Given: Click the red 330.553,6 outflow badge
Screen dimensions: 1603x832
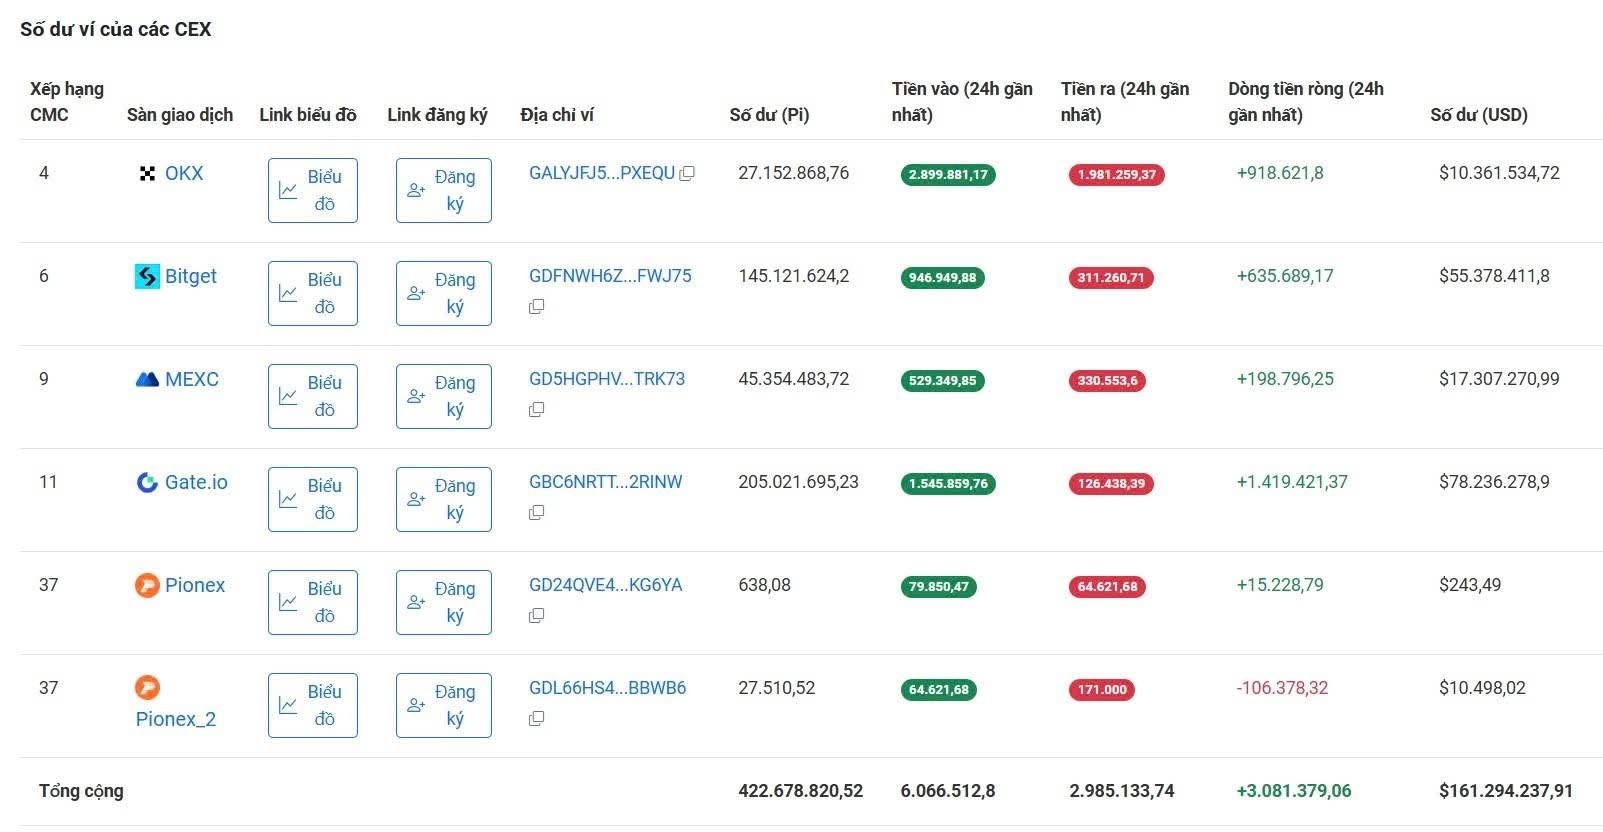Looking at the screenshot, I should point(1108,381).
